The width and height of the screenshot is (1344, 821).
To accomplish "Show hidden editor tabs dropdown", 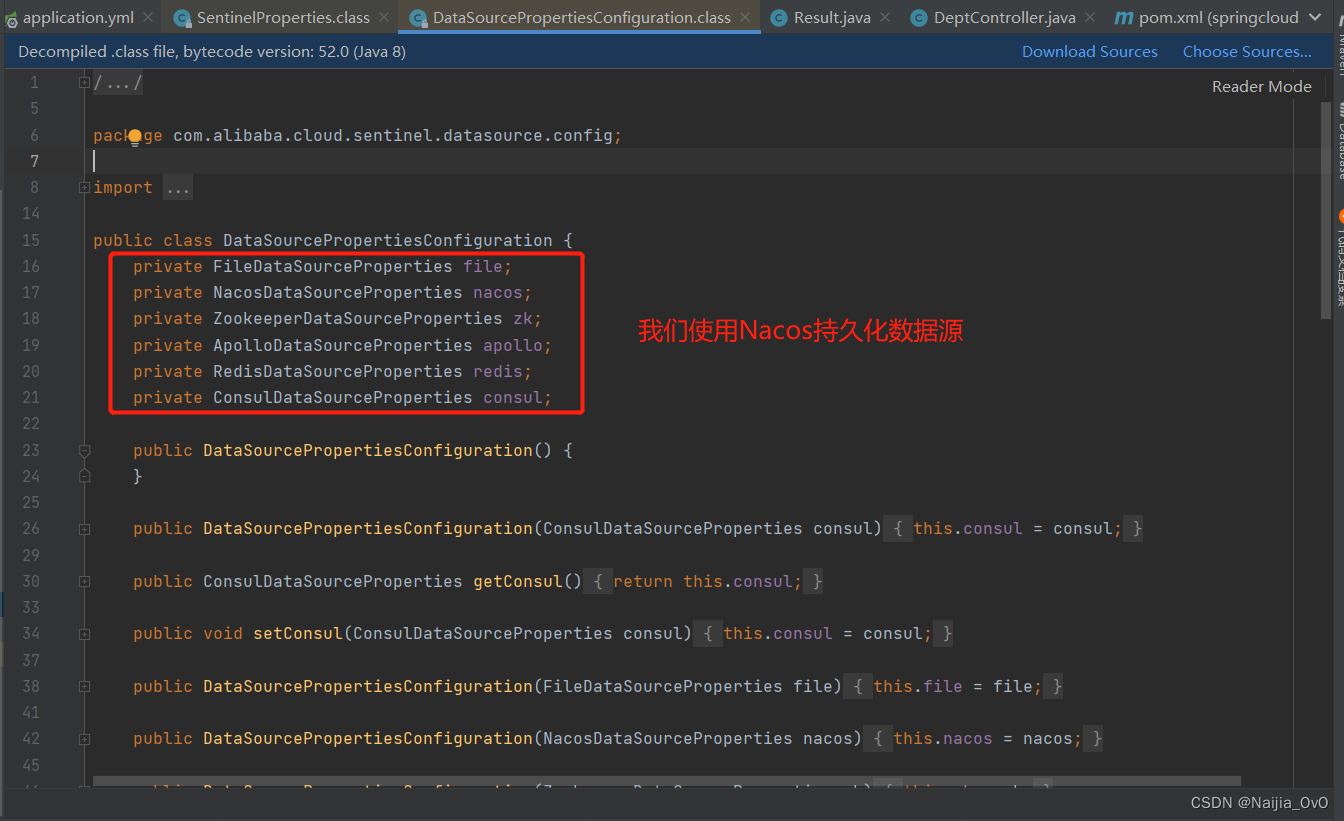I will (x=1314, y=17).
